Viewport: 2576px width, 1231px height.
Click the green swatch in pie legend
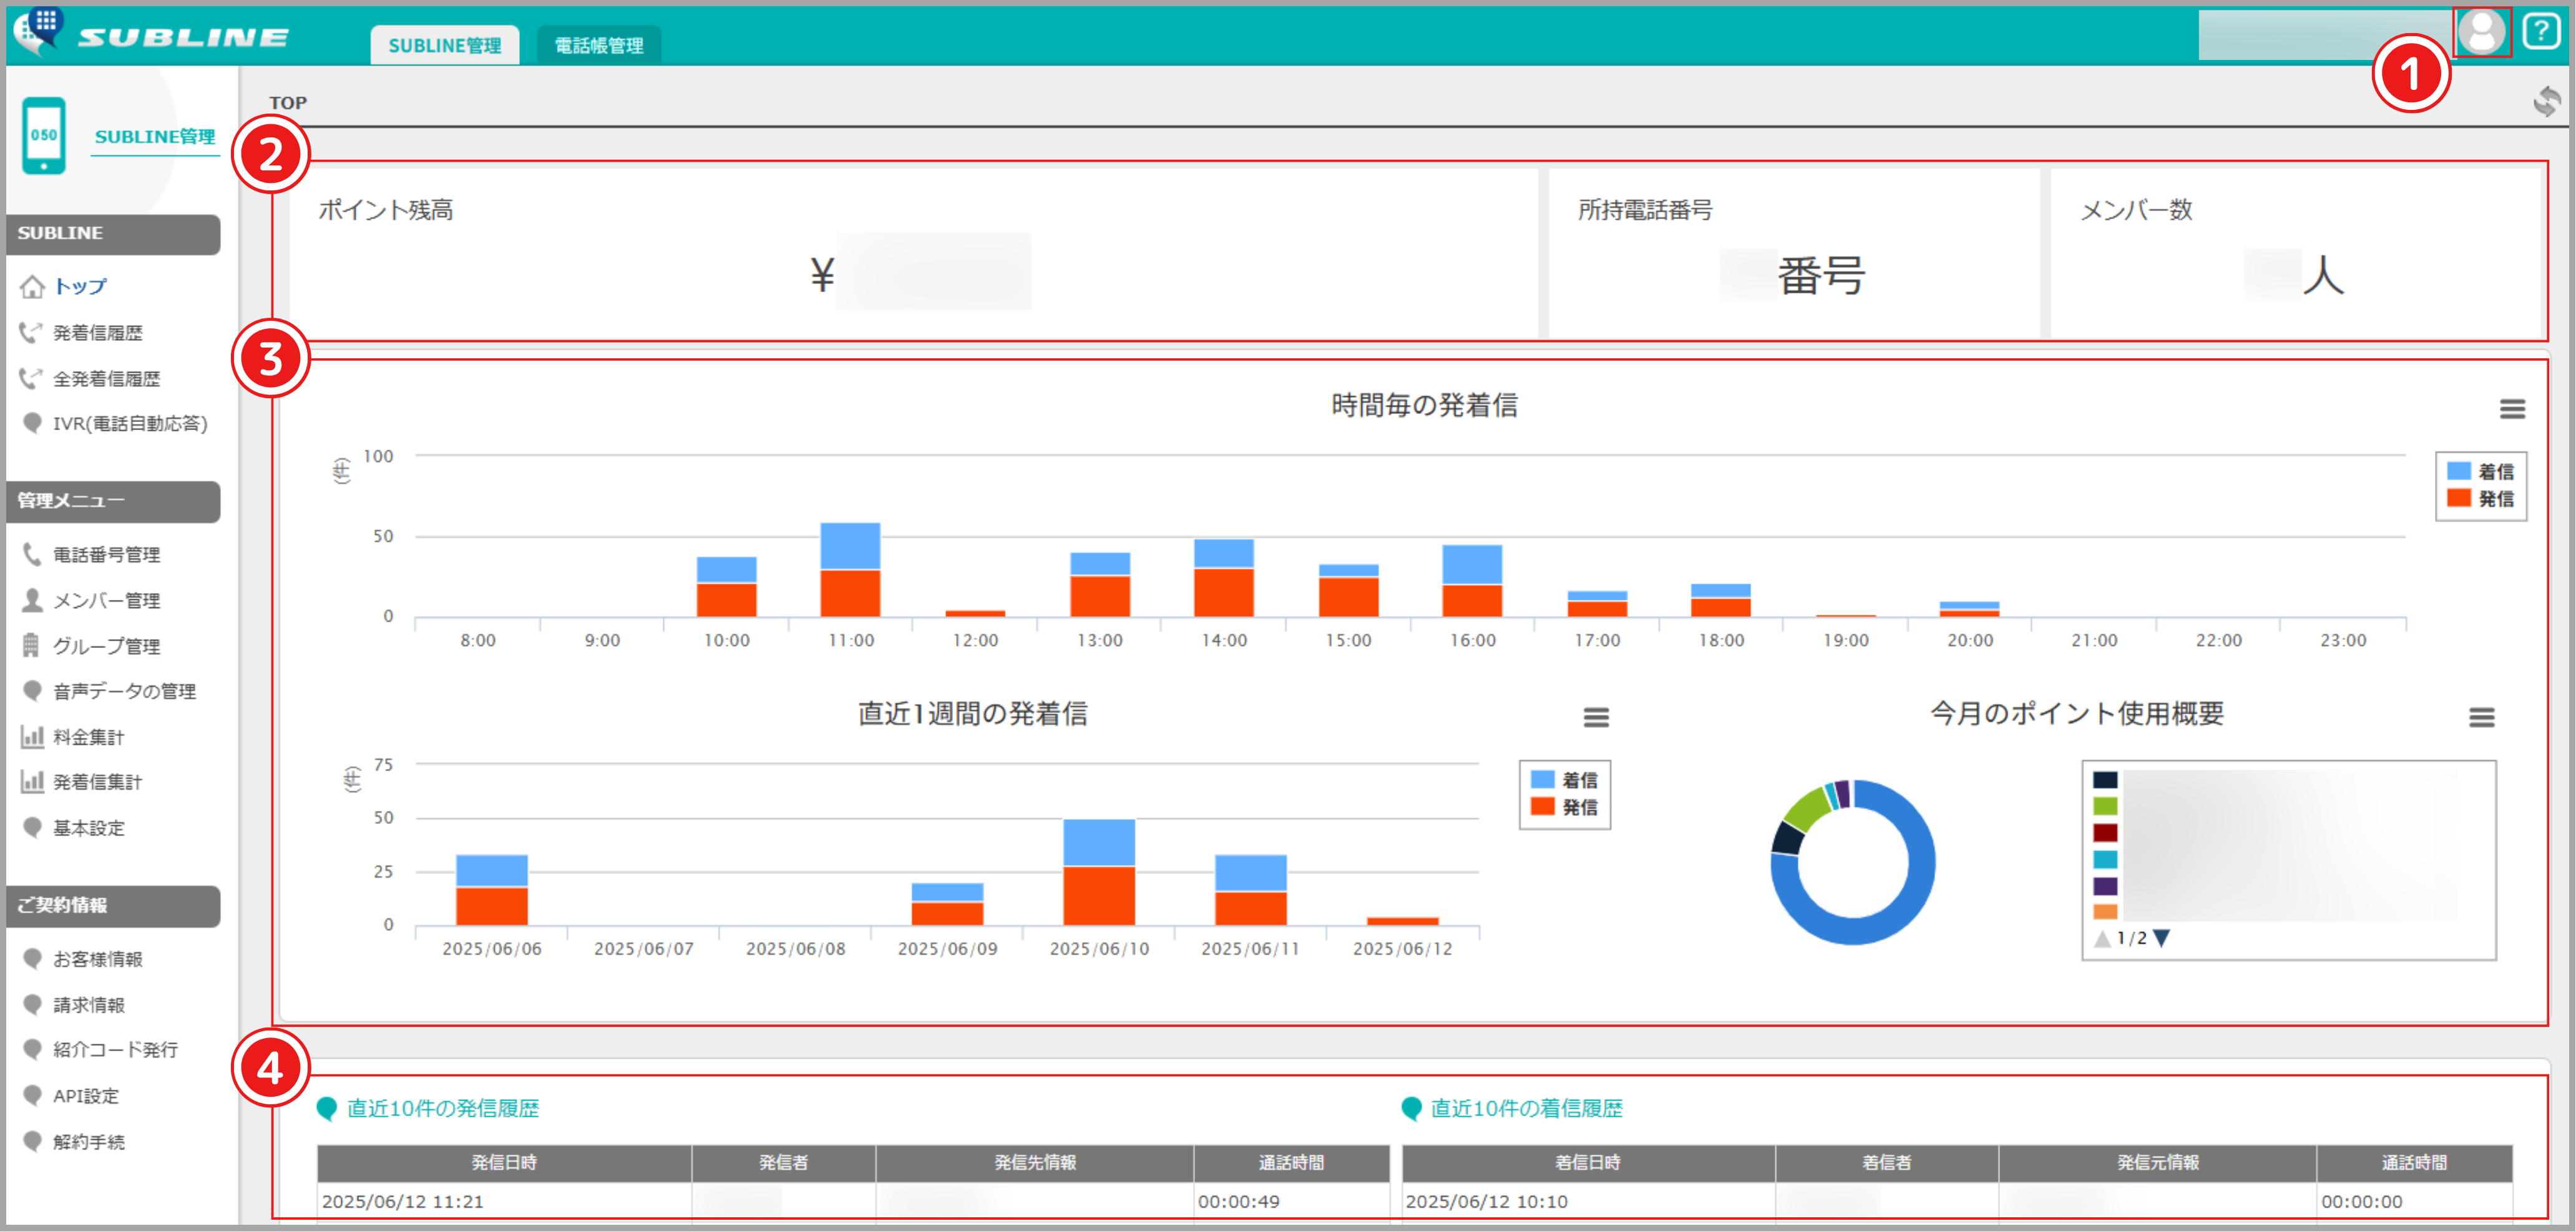[x=2105, y=806]
